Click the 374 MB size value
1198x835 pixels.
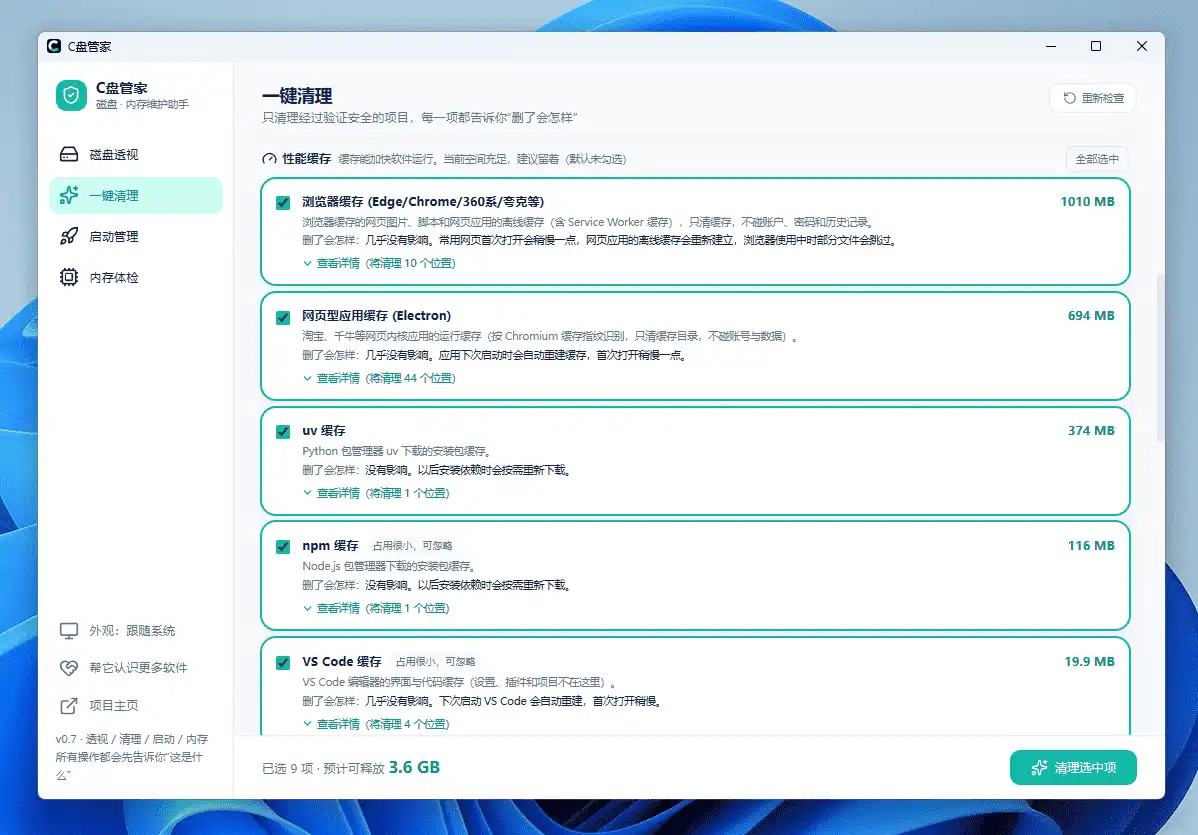1091,430
